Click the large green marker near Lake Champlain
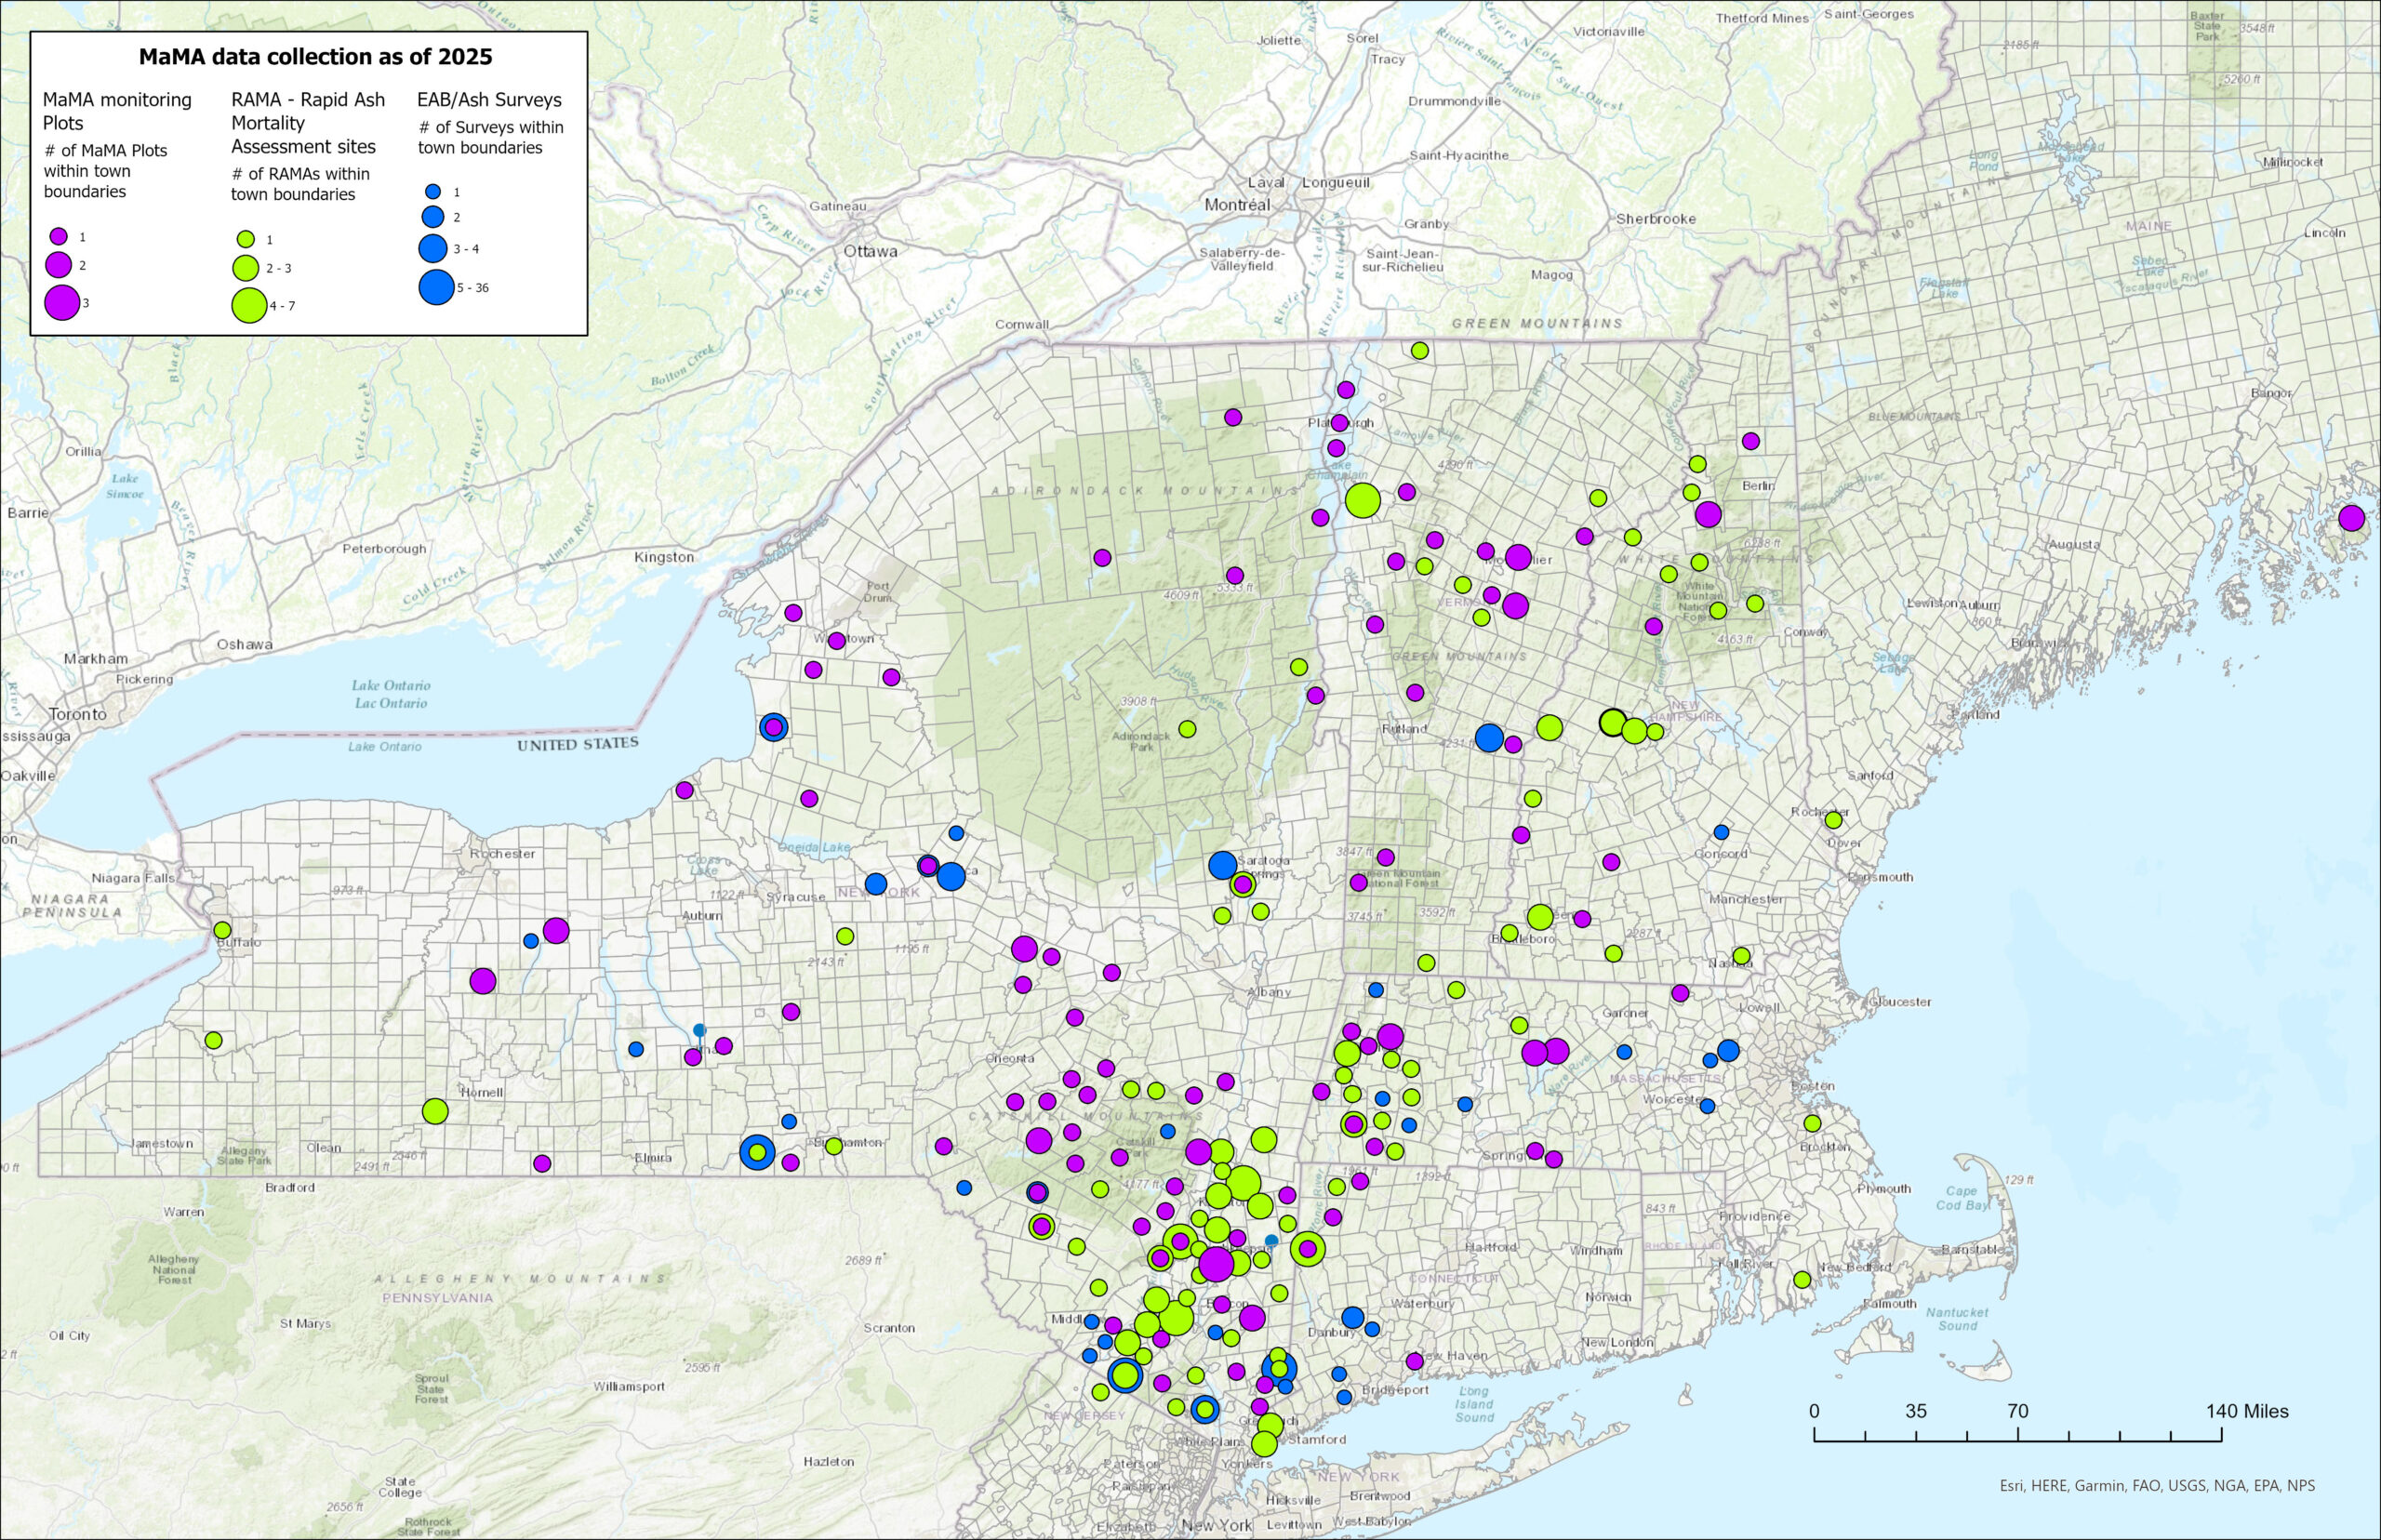 pyautogui.click(x=1362, y=500)
